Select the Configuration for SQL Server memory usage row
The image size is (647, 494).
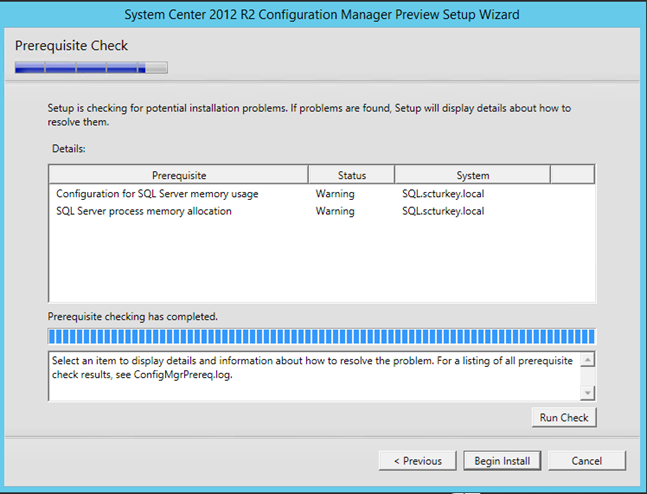tap(322, 194)
